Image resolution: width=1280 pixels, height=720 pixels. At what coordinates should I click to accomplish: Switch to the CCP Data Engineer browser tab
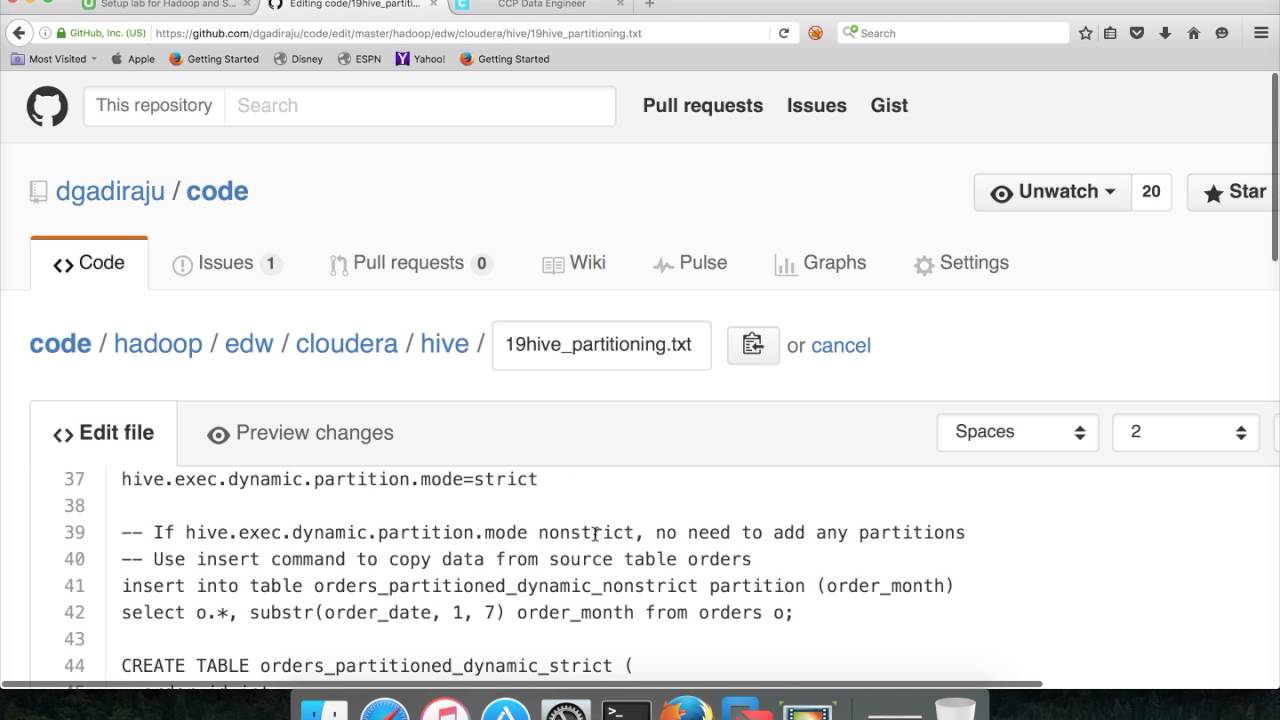click(x=541, y=5)
